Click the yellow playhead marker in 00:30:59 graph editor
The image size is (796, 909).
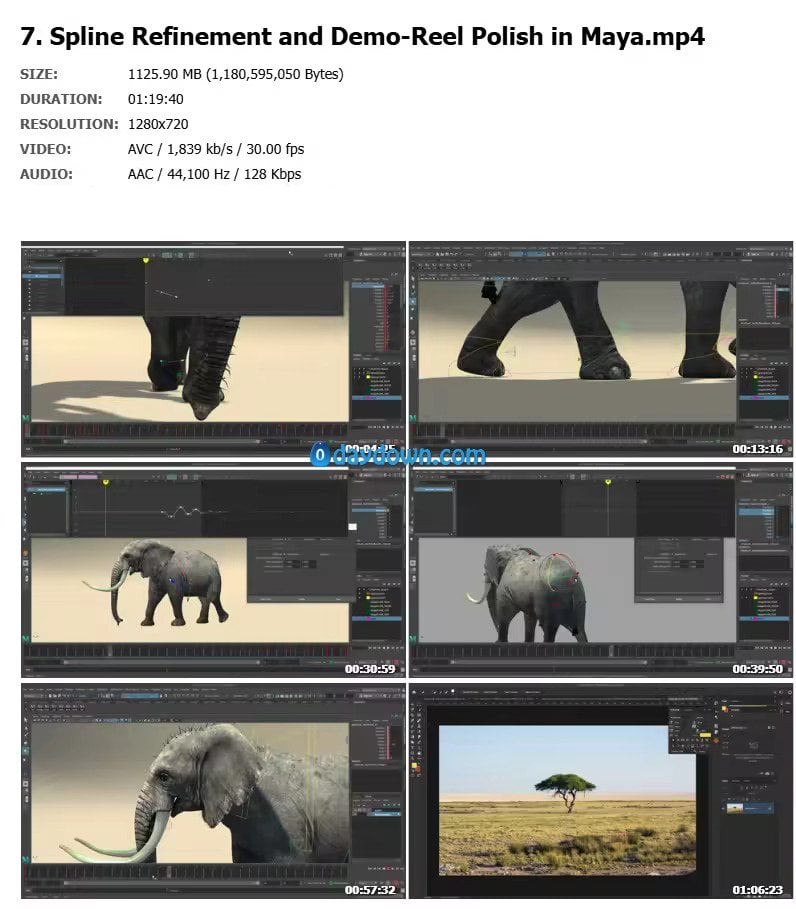click(106, 483)
